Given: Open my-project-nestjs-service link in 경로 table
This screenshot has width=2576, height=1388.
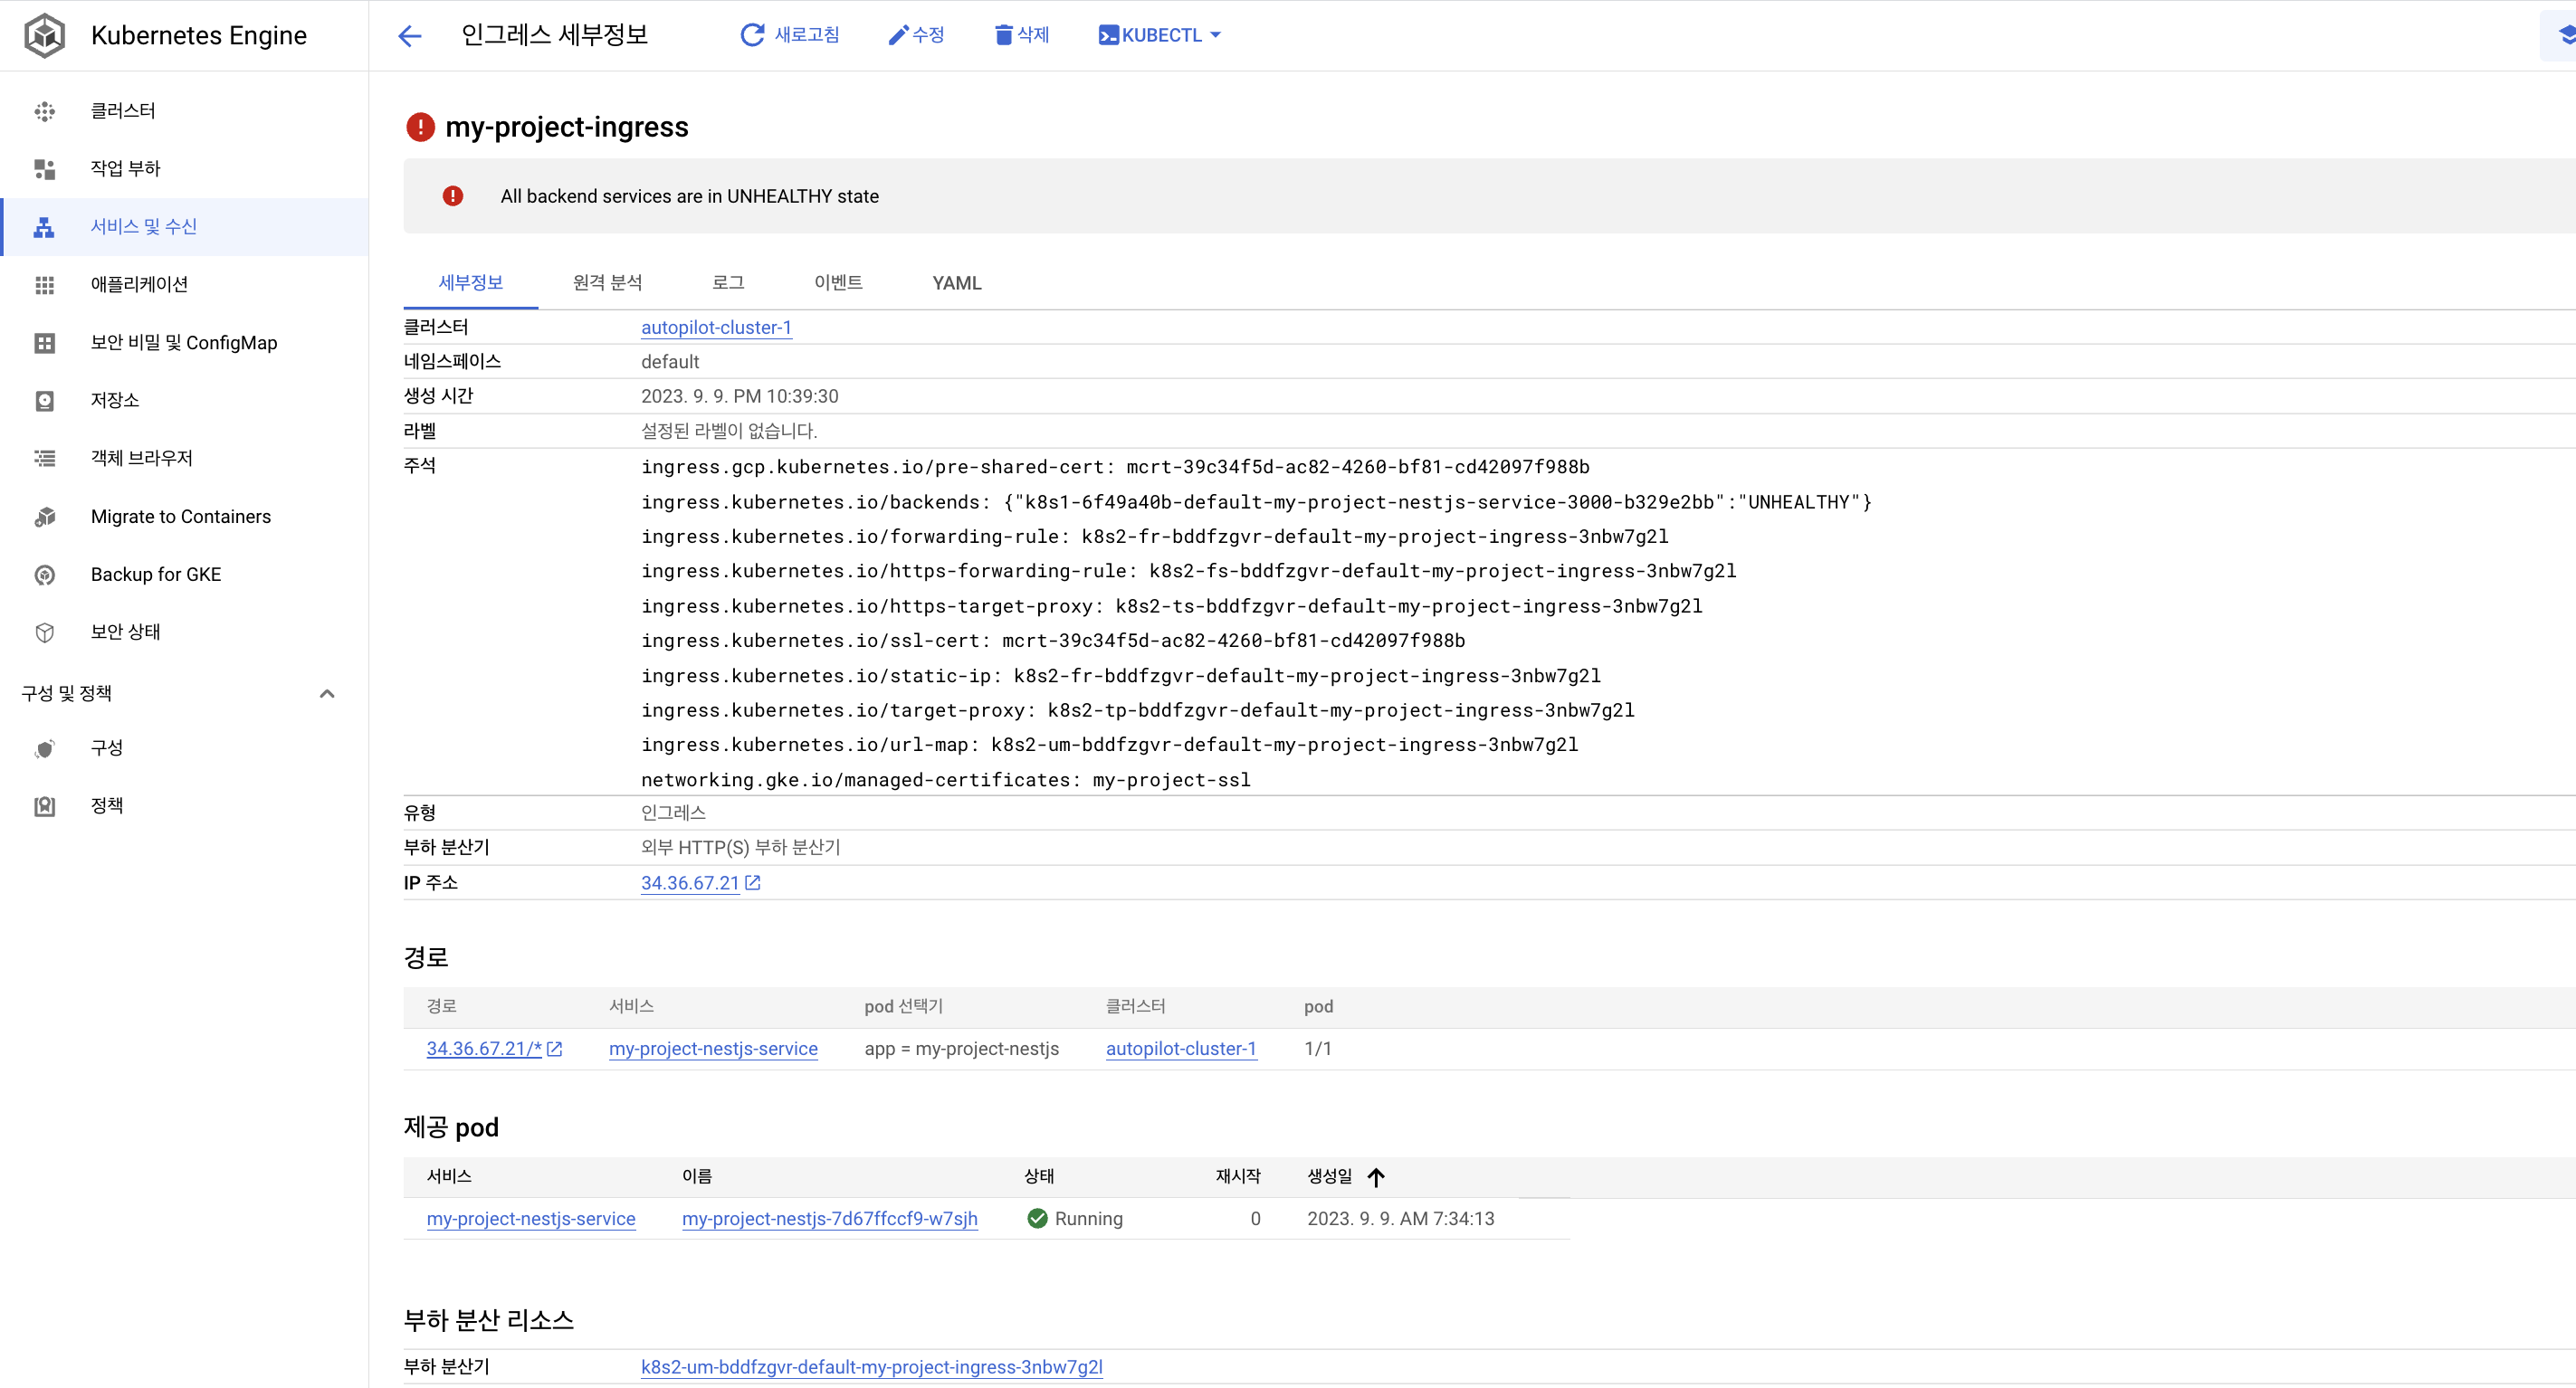Looking at the screenshot, I should coord(713,1049).
